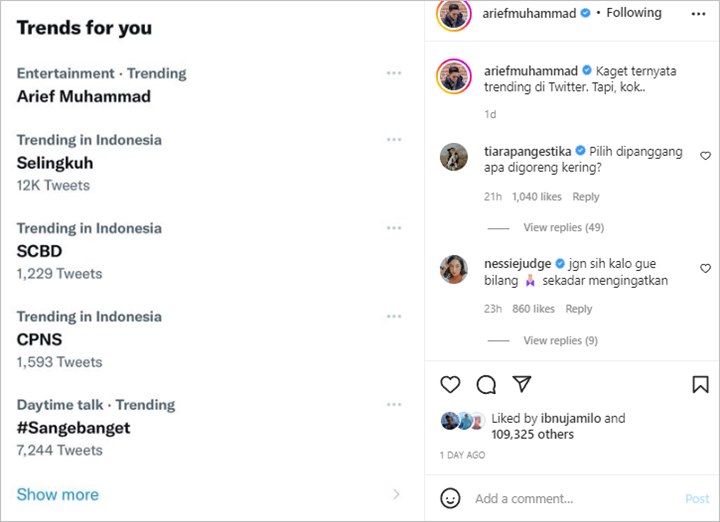Save post with bookmark icon
720x522 pixels.
[x=700, y=384]
